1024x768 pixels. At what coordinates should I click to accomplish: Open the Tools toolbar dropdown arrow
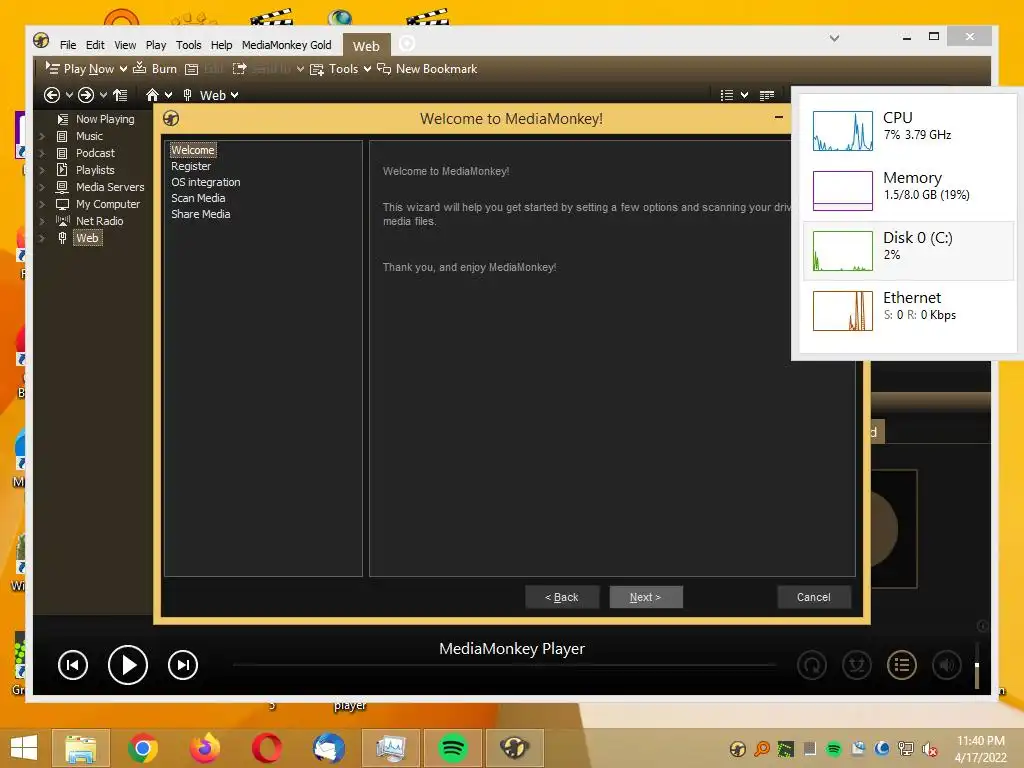coord(367,69)
